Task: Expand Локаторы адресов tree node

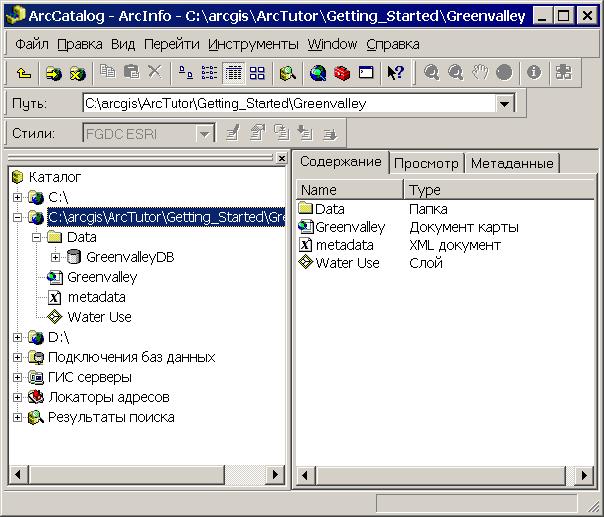Action: [x=17, y=397]
